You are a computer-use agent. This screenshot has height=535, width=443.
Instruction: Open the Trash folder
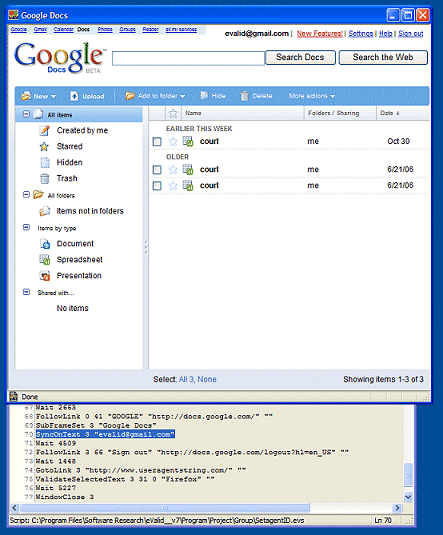pyautogui.click(x=67, y=178)
